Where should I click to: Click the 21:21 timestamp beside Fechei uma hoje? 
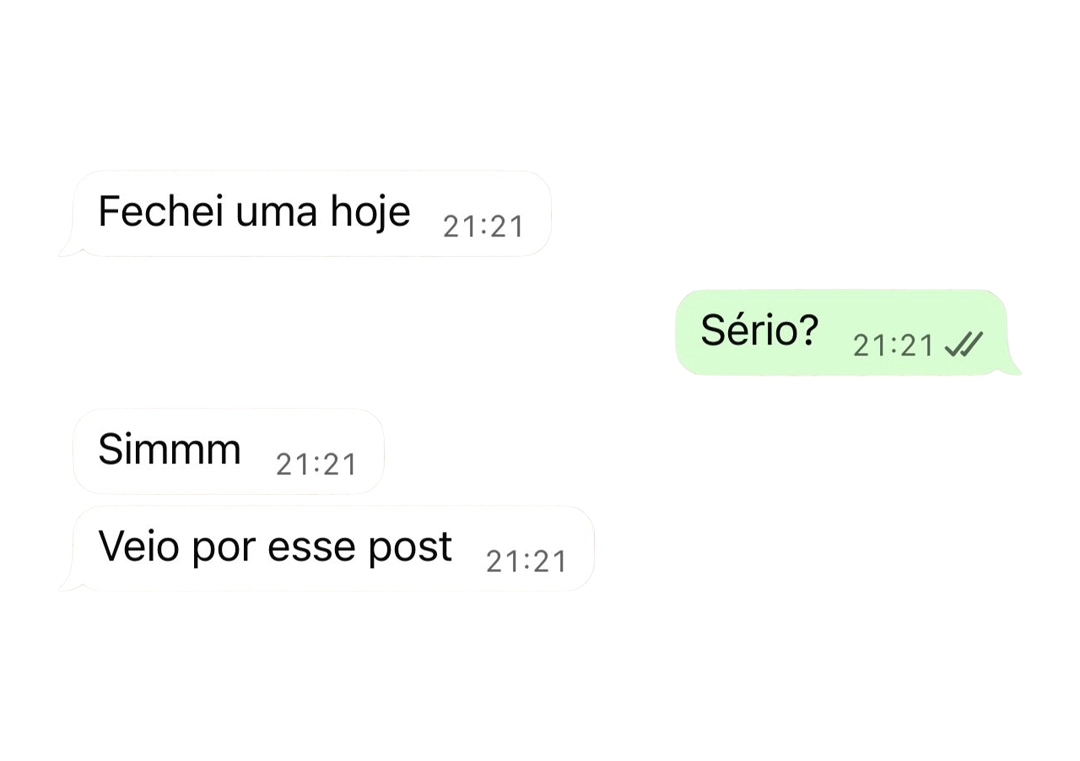pos(484,227)
